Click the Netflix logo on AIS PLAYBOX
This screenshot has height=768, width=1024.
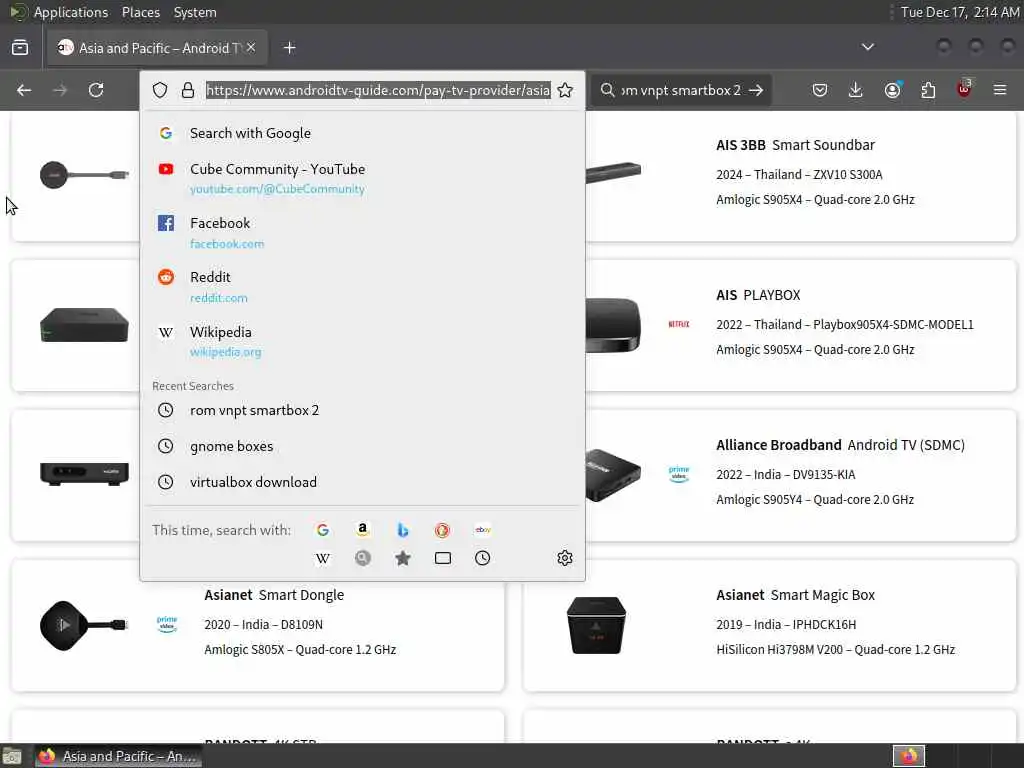[679, 324]
